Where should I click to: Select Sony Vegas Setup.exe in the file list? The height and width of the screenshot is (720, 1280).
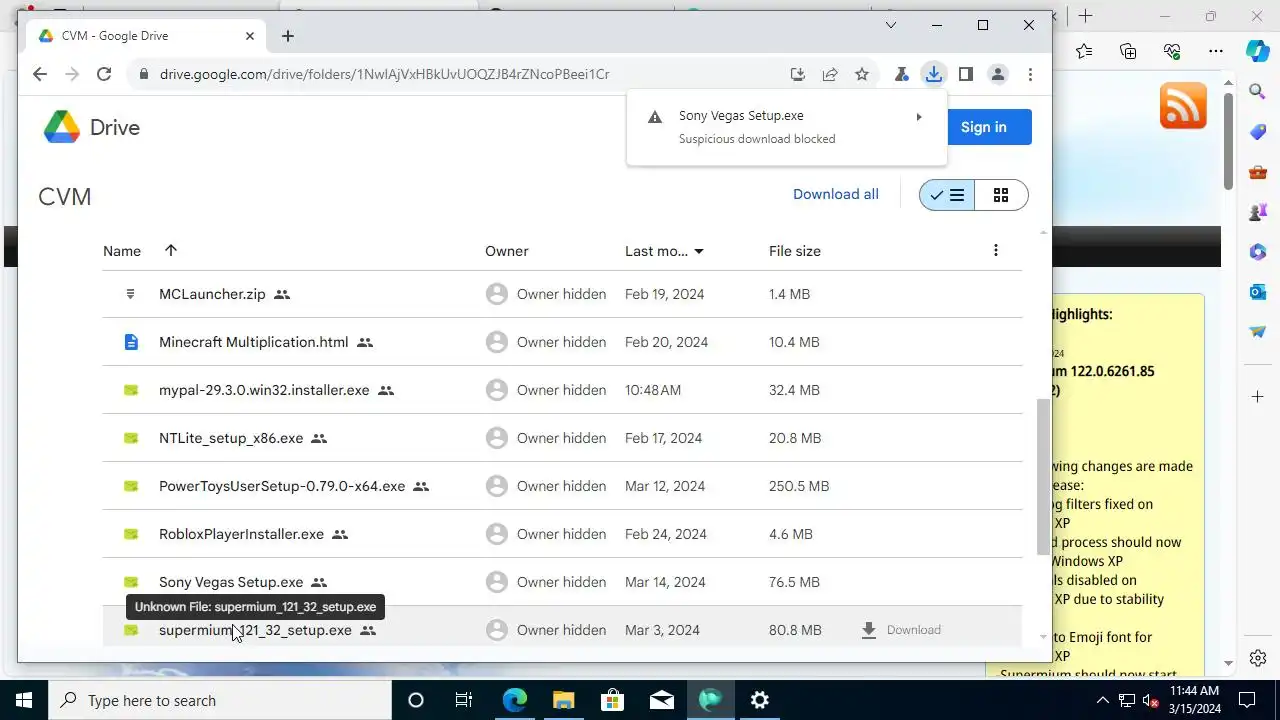tap(231, 582)
